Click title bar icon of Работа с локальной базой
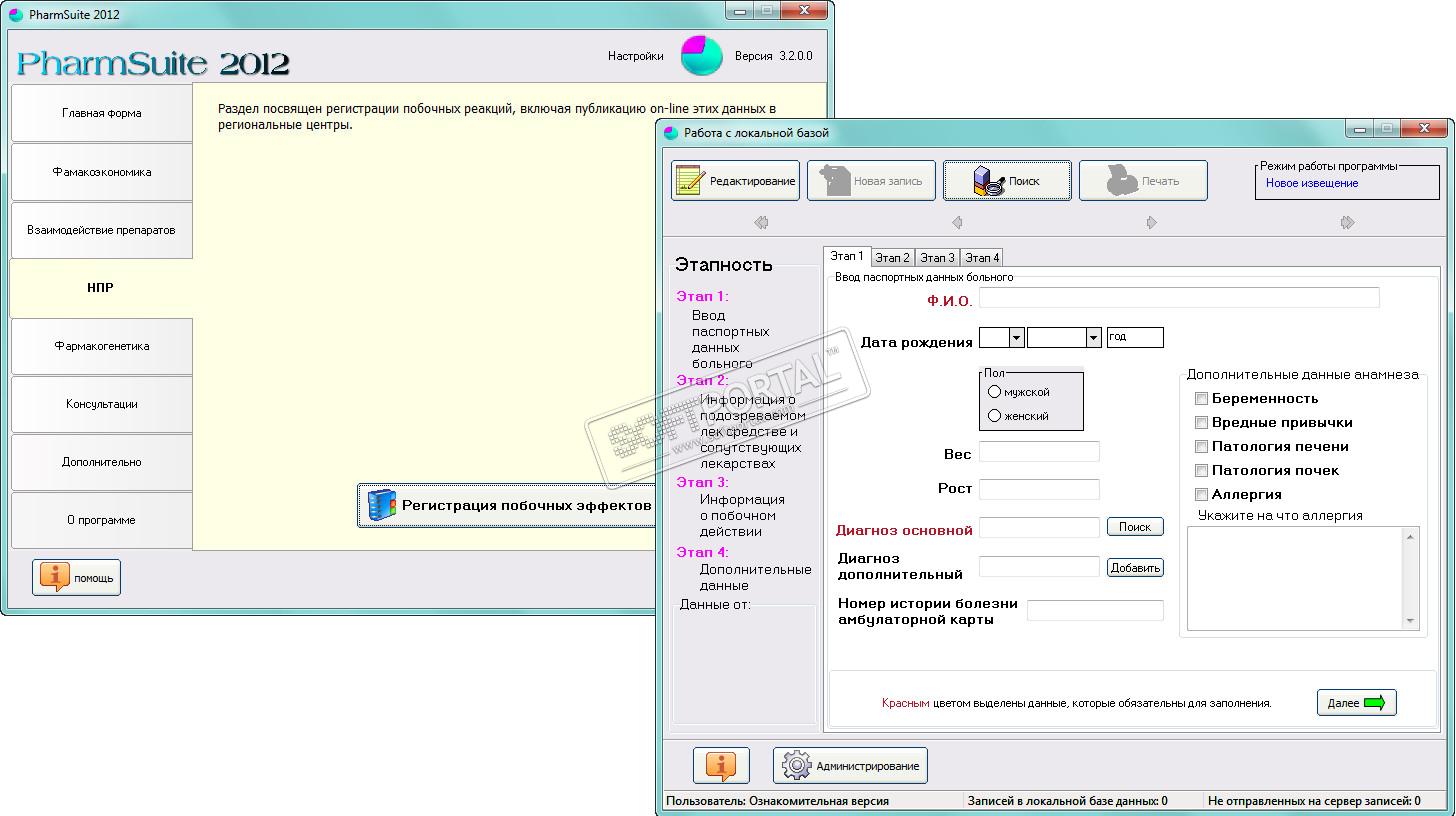The image size is (1456, 816). [671, 133]
